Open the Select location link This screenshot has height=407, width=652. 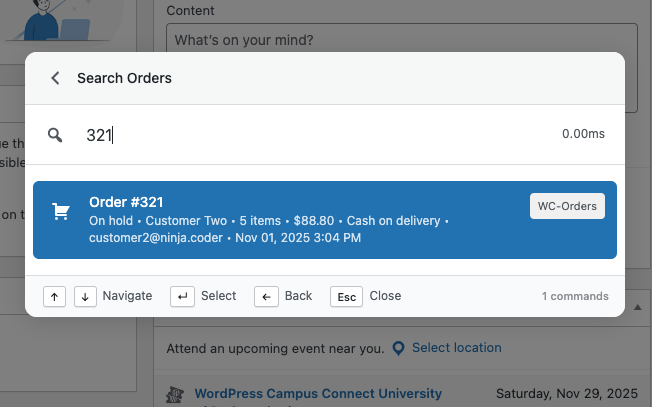pos(456,348)
